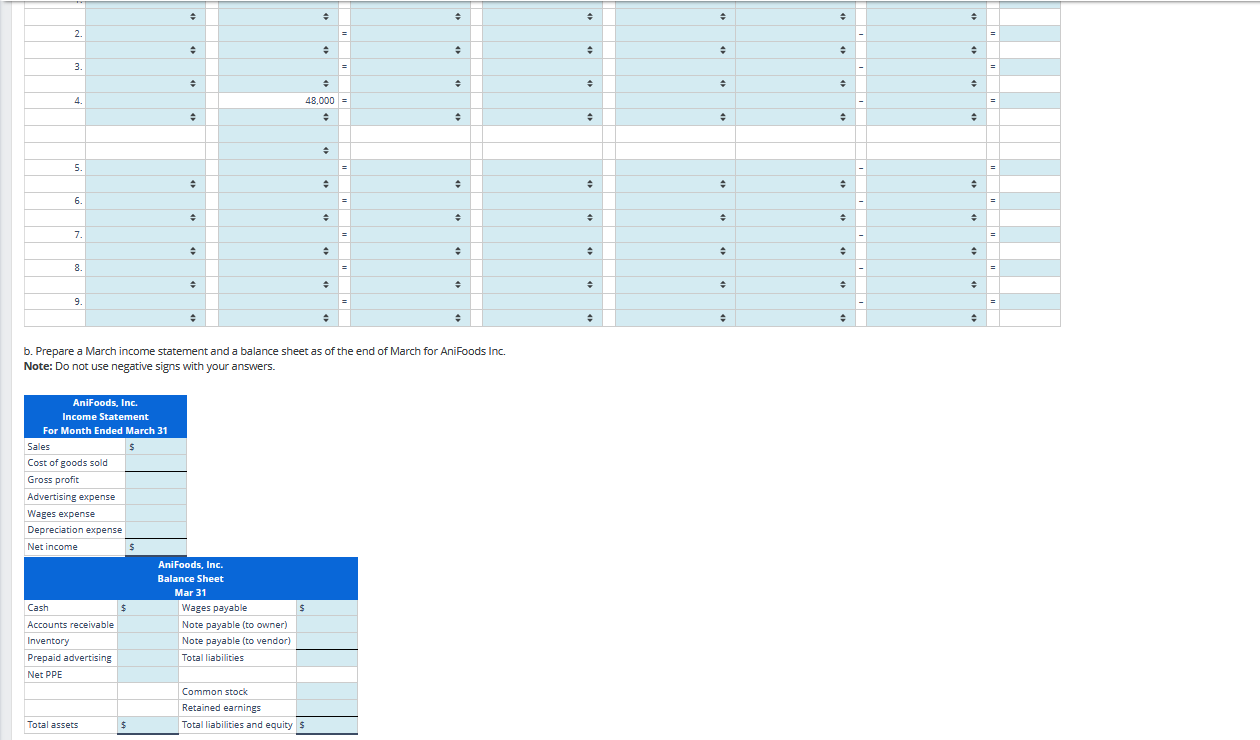Viewport: 1260px width, 740px height.
Task: Open third-column dropdown beneath row 6
Action: [x=411, y=218]
